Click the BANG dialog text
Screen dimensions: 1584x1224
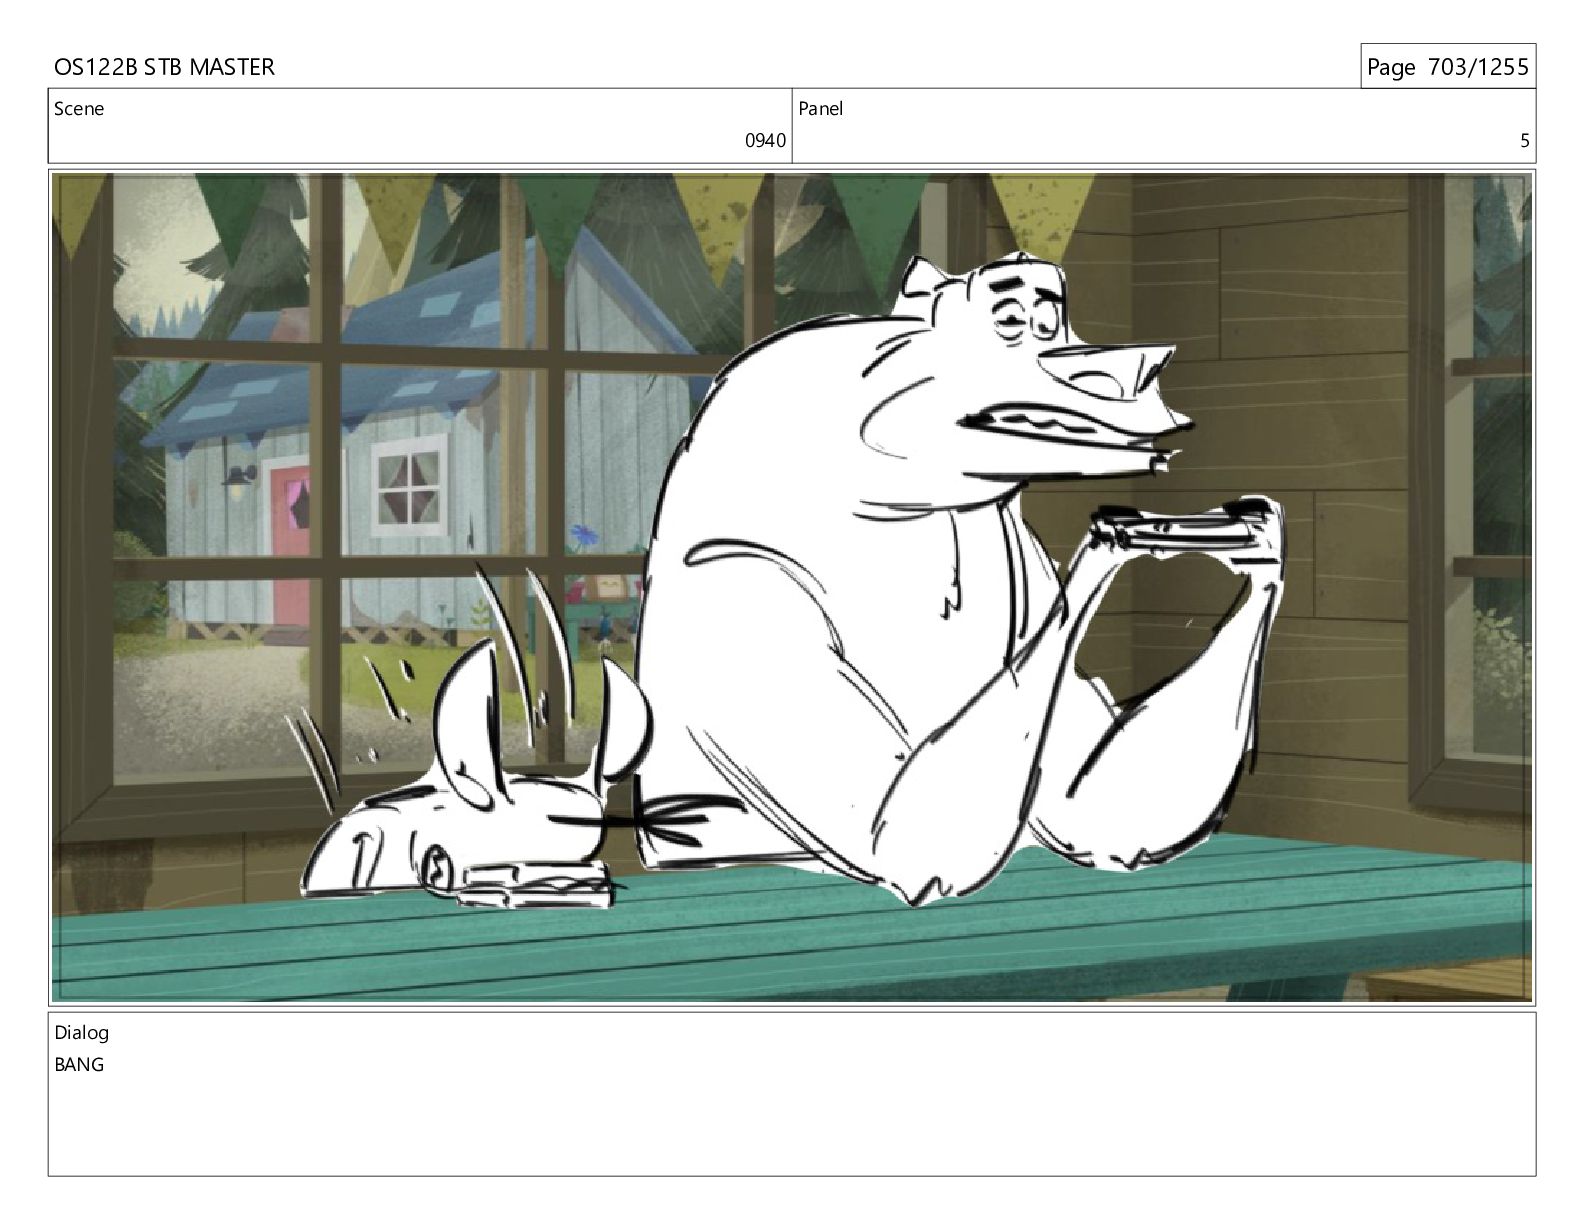(x=79, y=1065)
